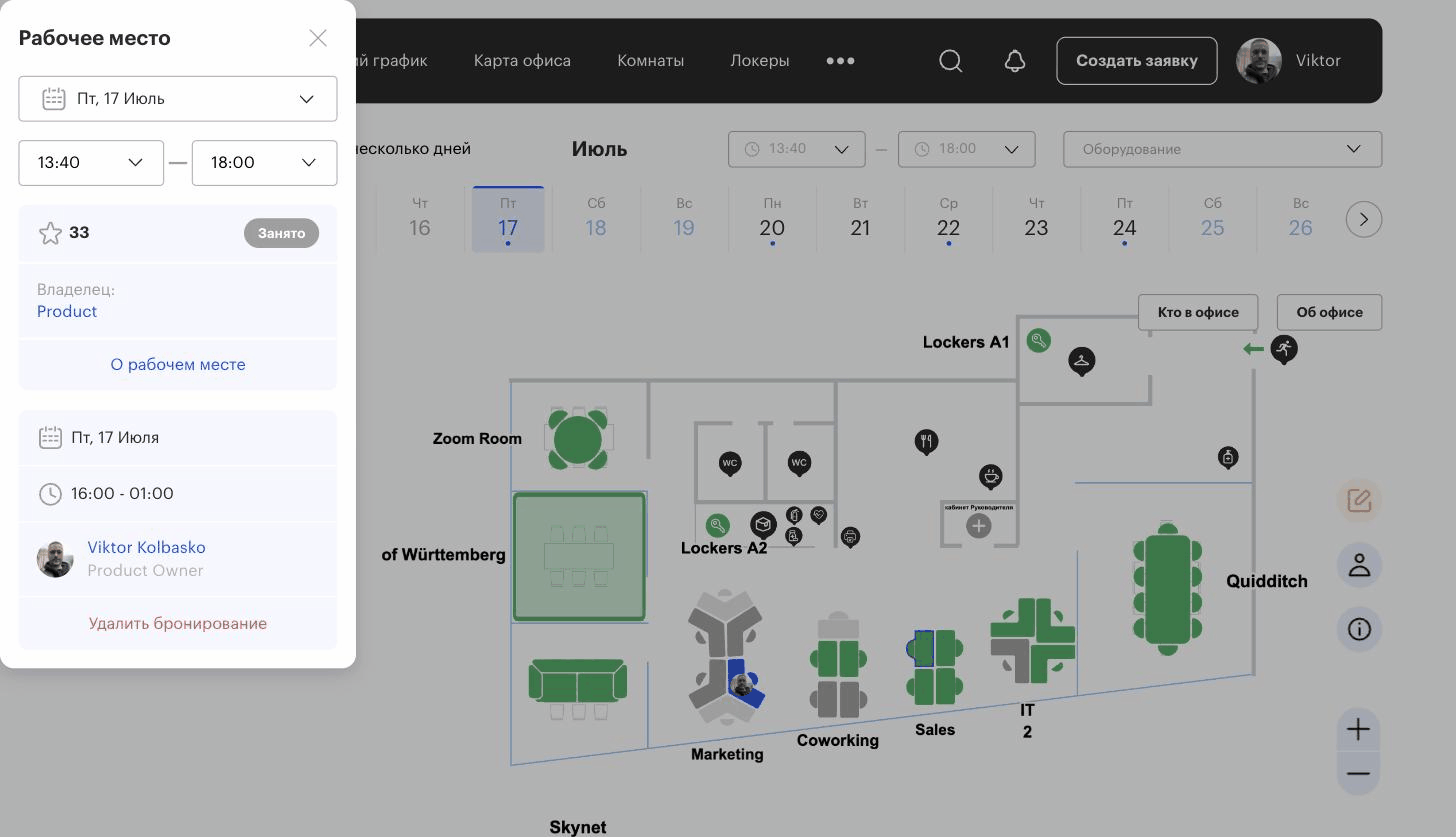Click the person icon on map sidebar
The image size is (1456, 837).
pos(1359,565)
